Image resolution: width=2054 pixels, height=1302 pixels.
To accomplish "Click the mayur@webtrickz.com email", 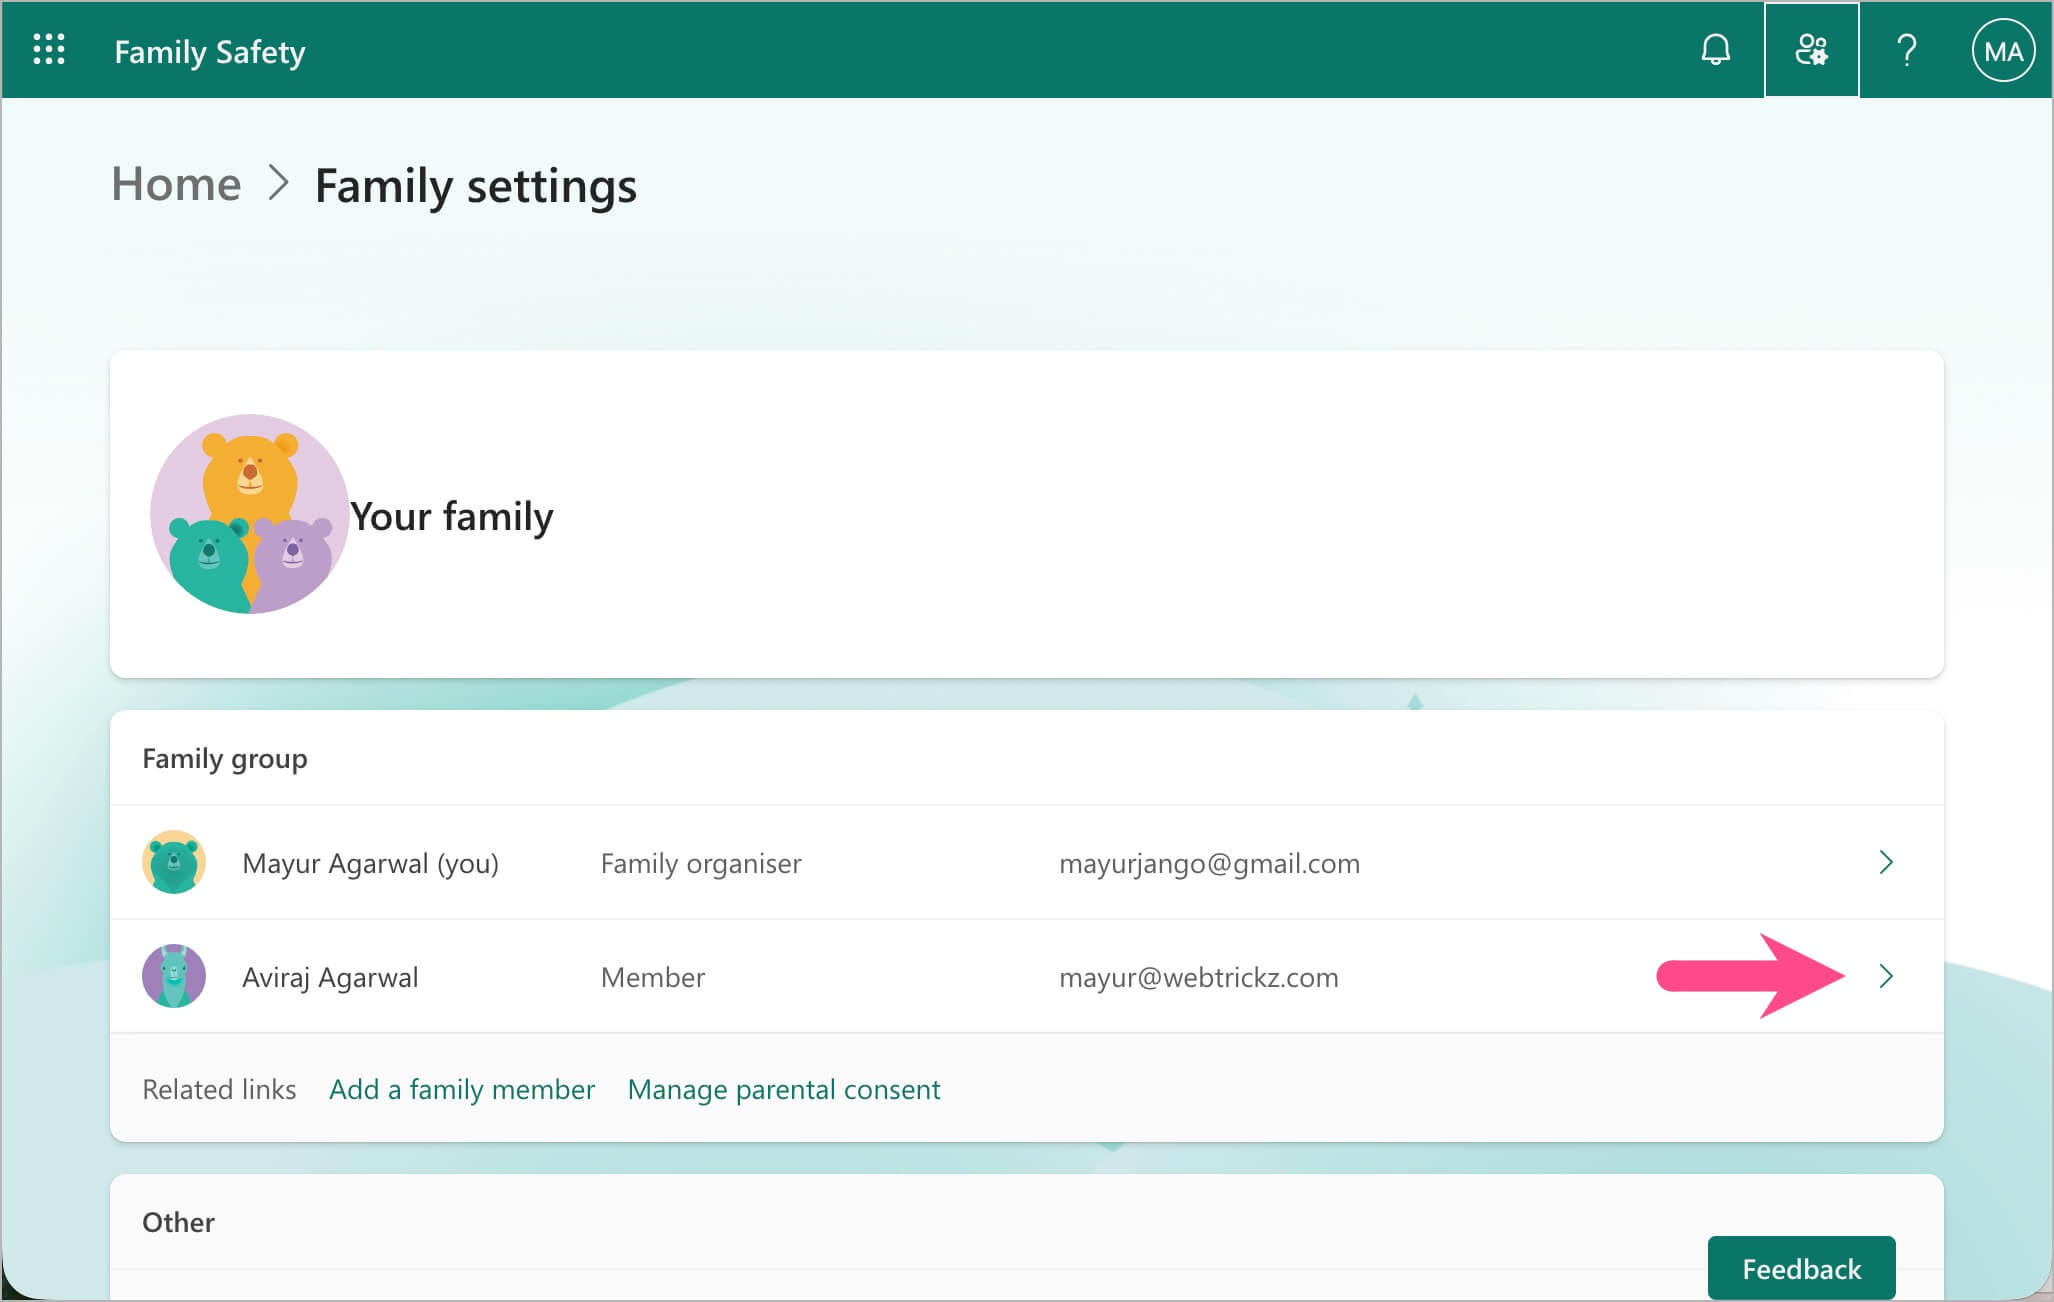I will click(1198, 977).
